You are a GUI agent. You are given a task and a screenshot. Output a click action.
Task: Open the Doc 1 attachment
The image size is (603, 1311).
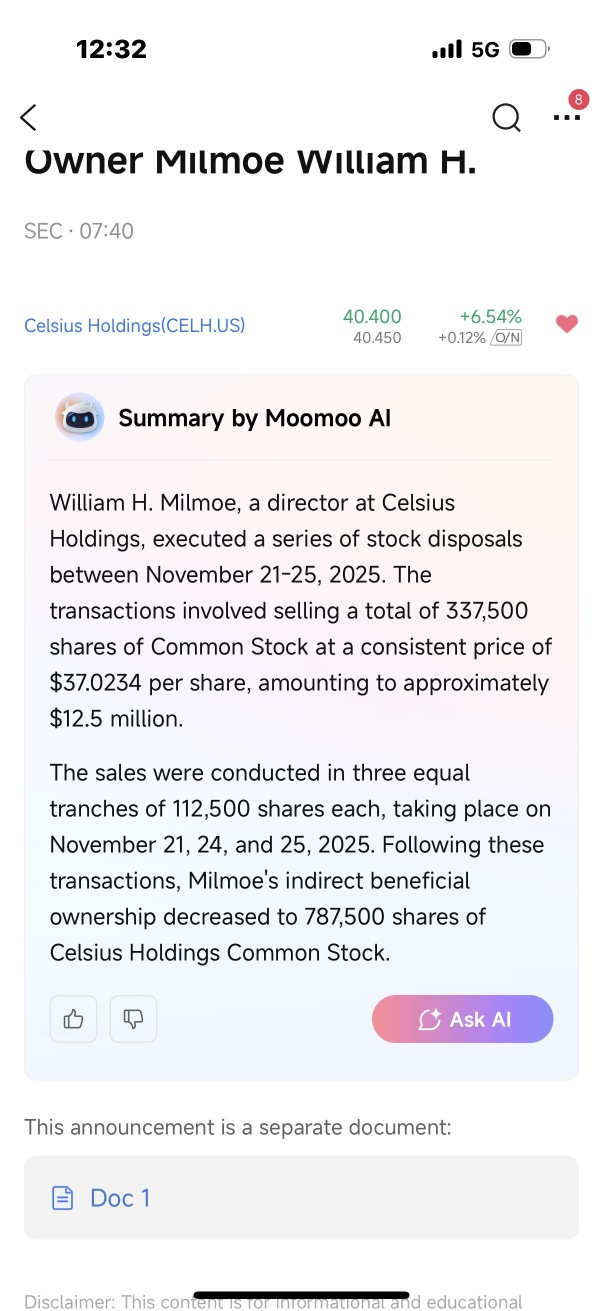301,1198
